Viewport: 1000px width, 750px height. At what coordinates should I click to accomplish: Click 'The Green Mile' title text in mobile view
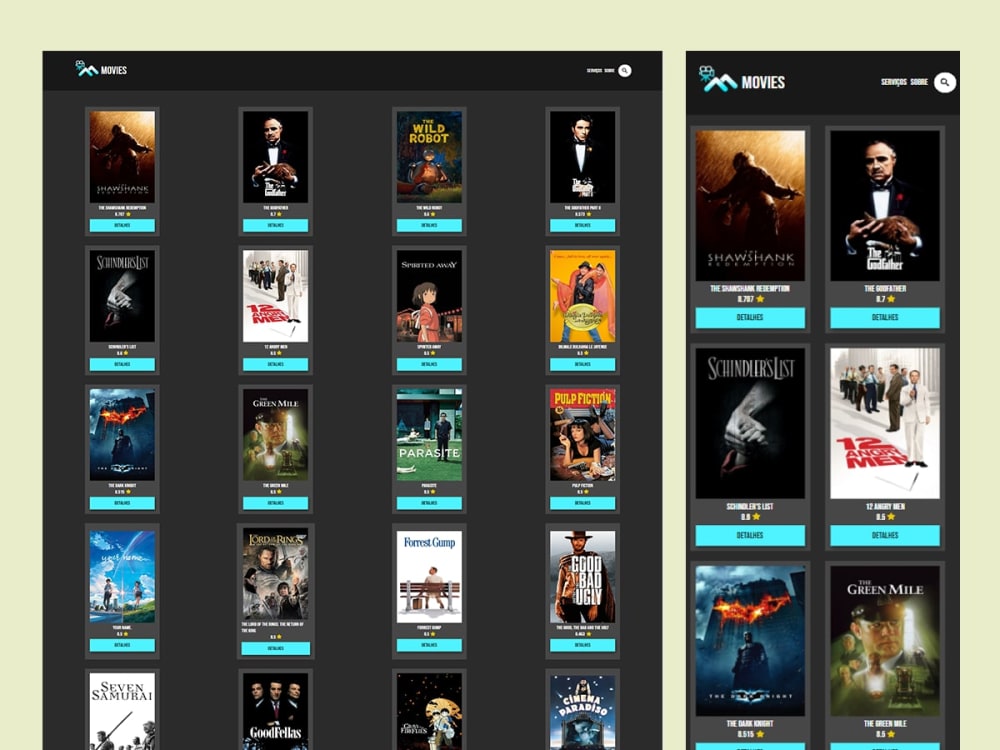coord(885,724)
